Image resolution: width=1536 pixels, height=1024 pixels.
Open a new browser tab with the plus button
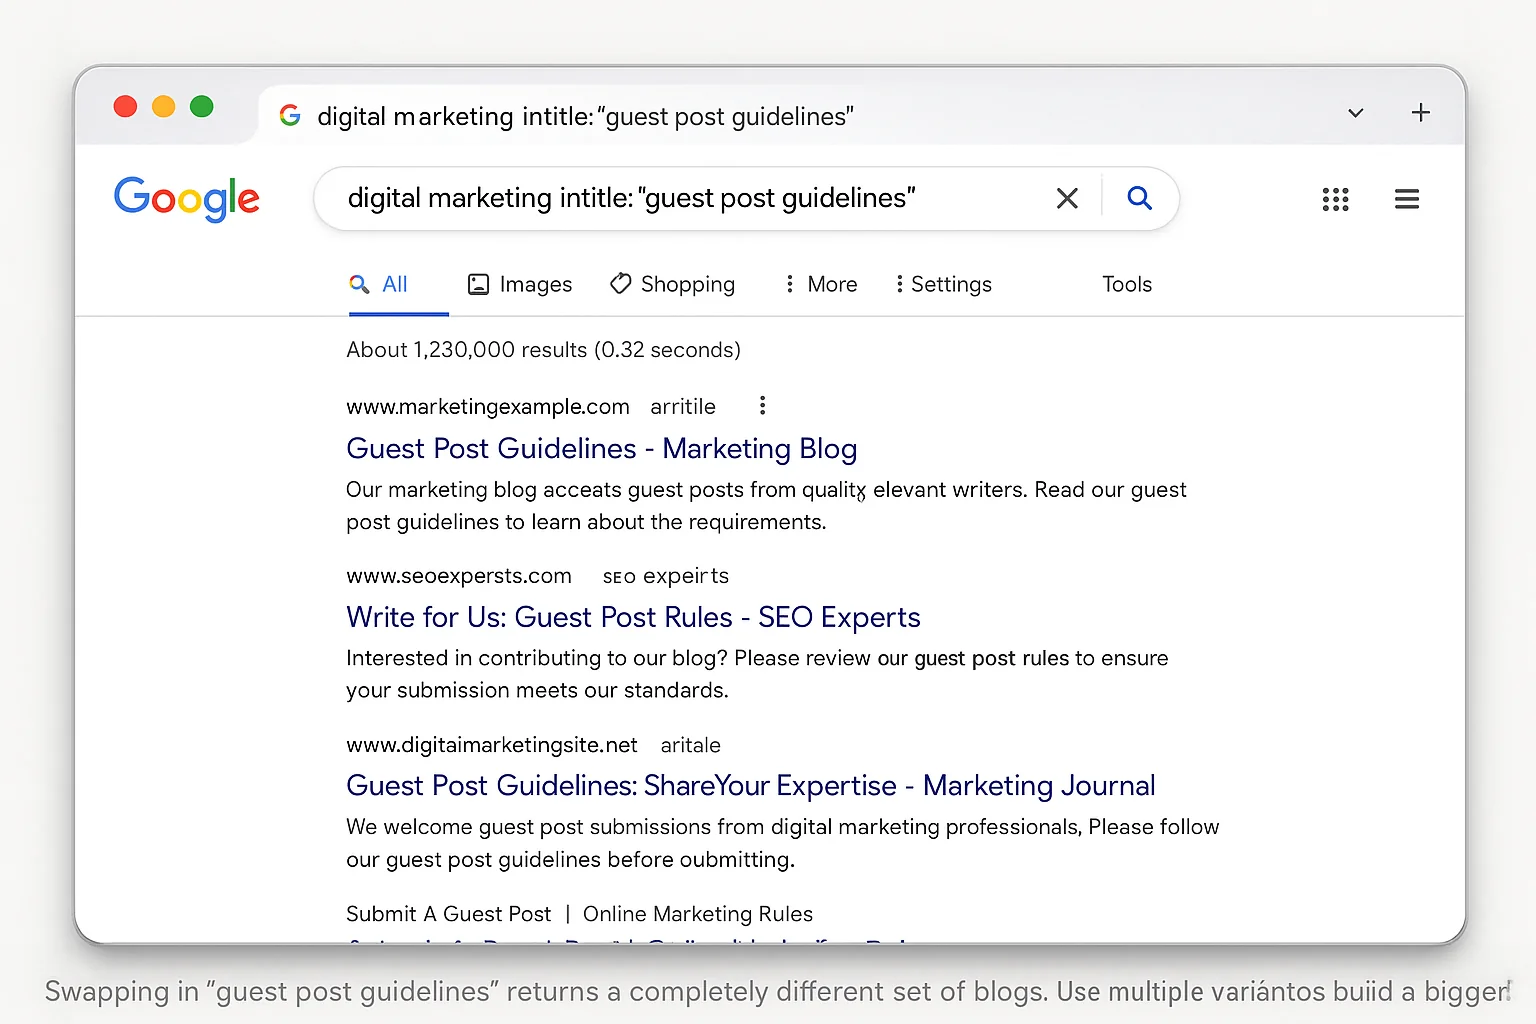click(x=1420, y=112)
